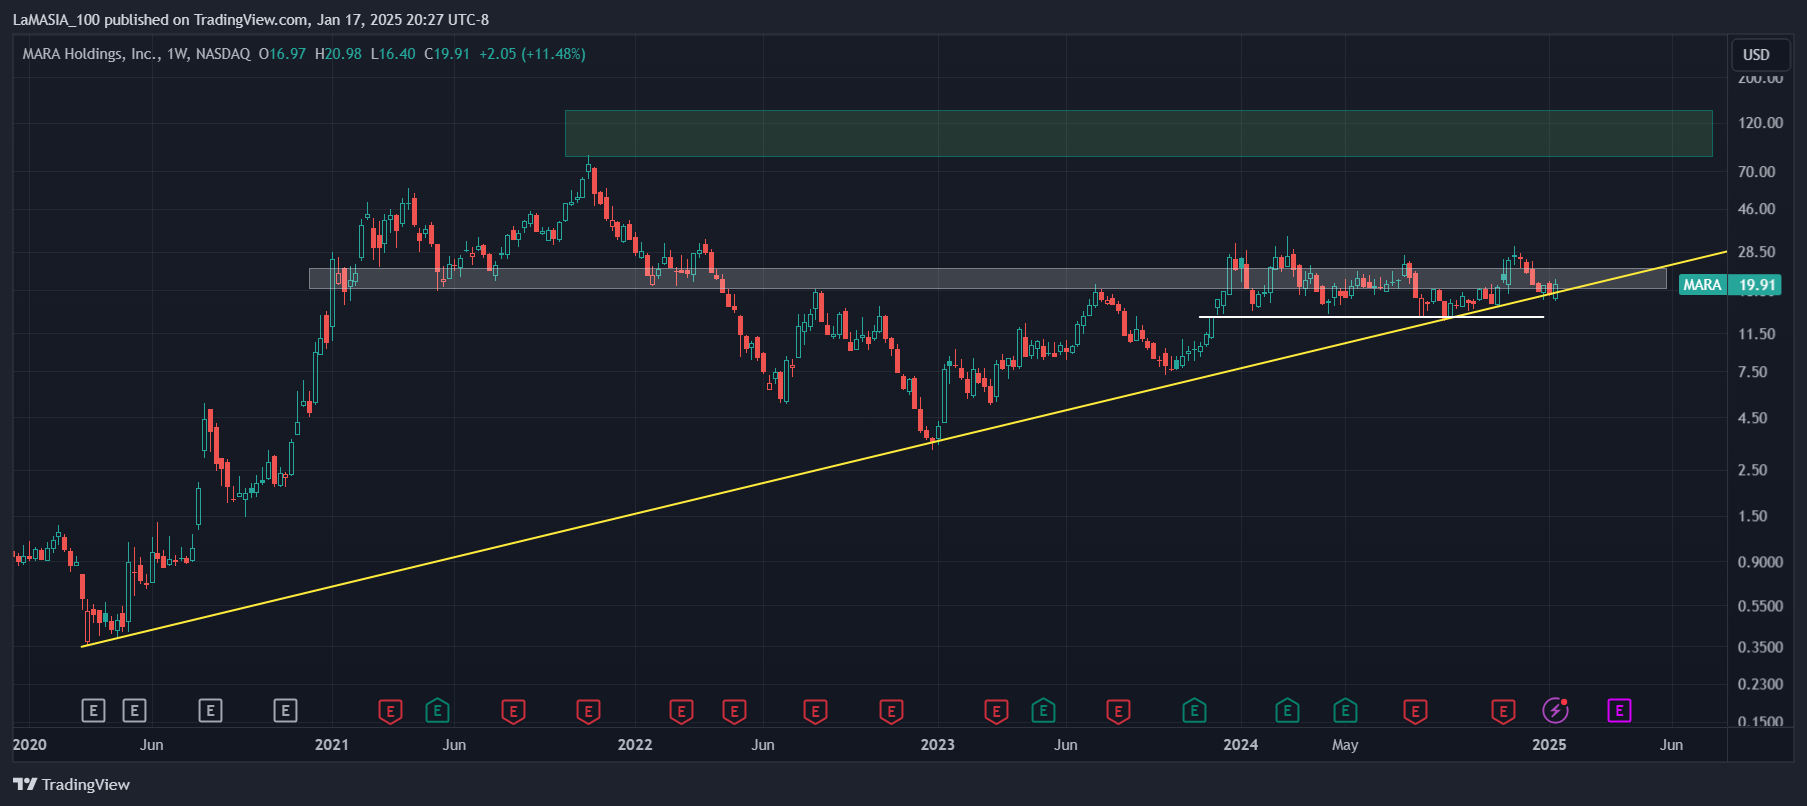
Task: Click the 2025 label on time axis
Action: coord(1549,744)
